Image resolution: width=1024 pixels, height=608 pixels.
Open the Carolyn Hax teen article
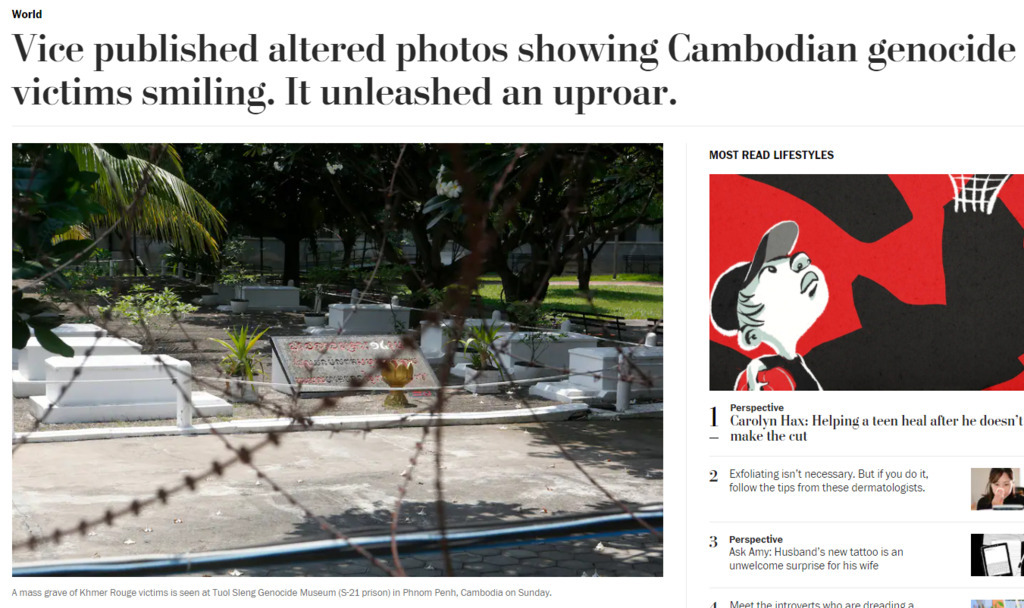click(x=876, y=428)
